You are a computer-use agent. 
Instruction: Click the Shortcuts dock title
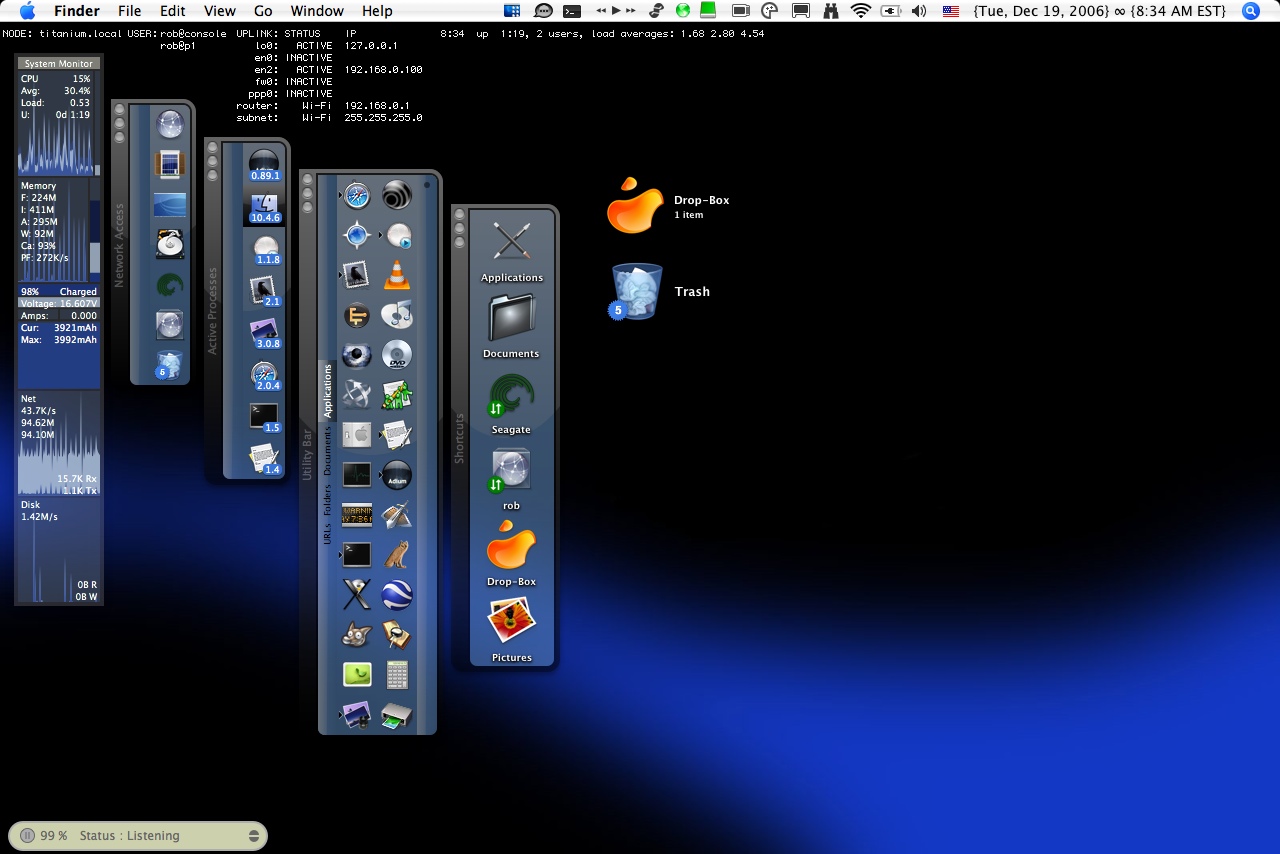pyautogui.click(x=460, y=438)
